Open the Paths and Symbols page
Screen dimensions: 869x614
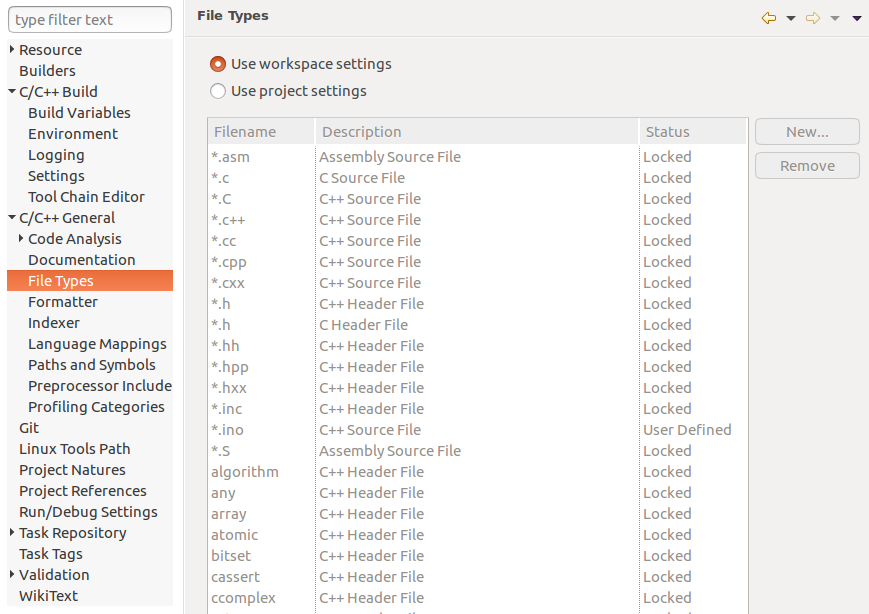click(x=92, y=365)
